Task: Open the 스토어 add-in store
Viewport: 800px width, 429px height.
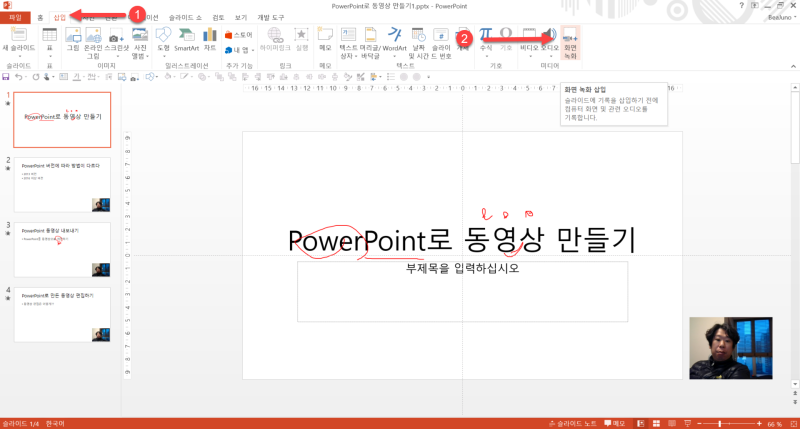Action: point(239,35)
